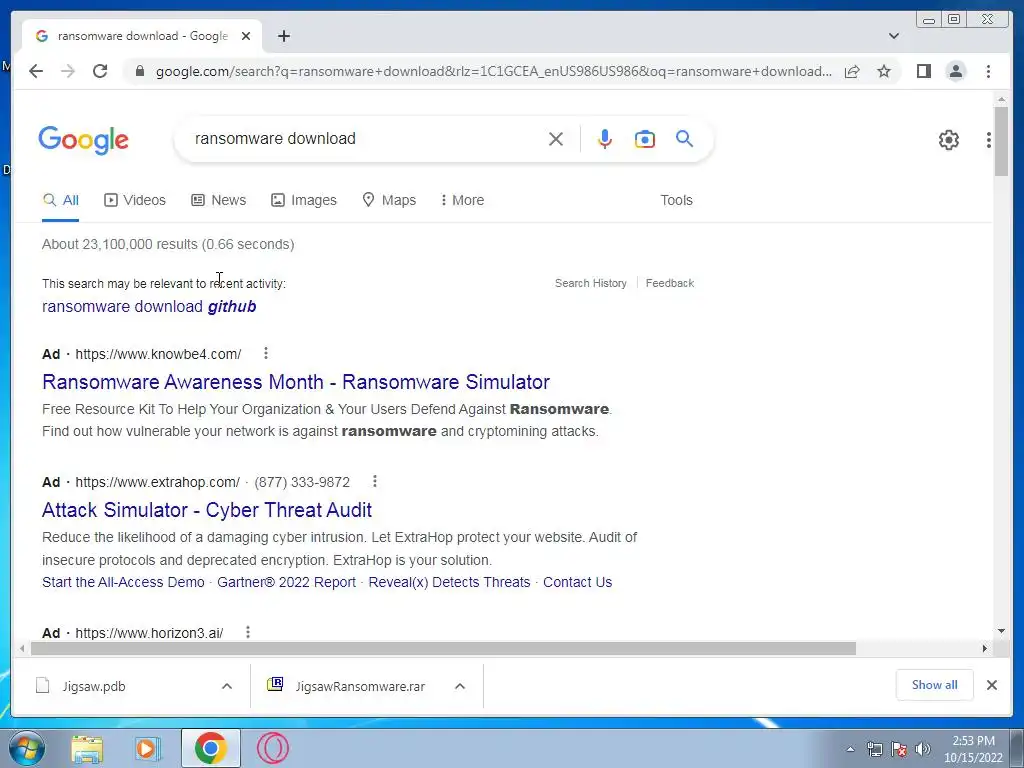
Task: Open the tab search chevron
Action: point(893,36)
